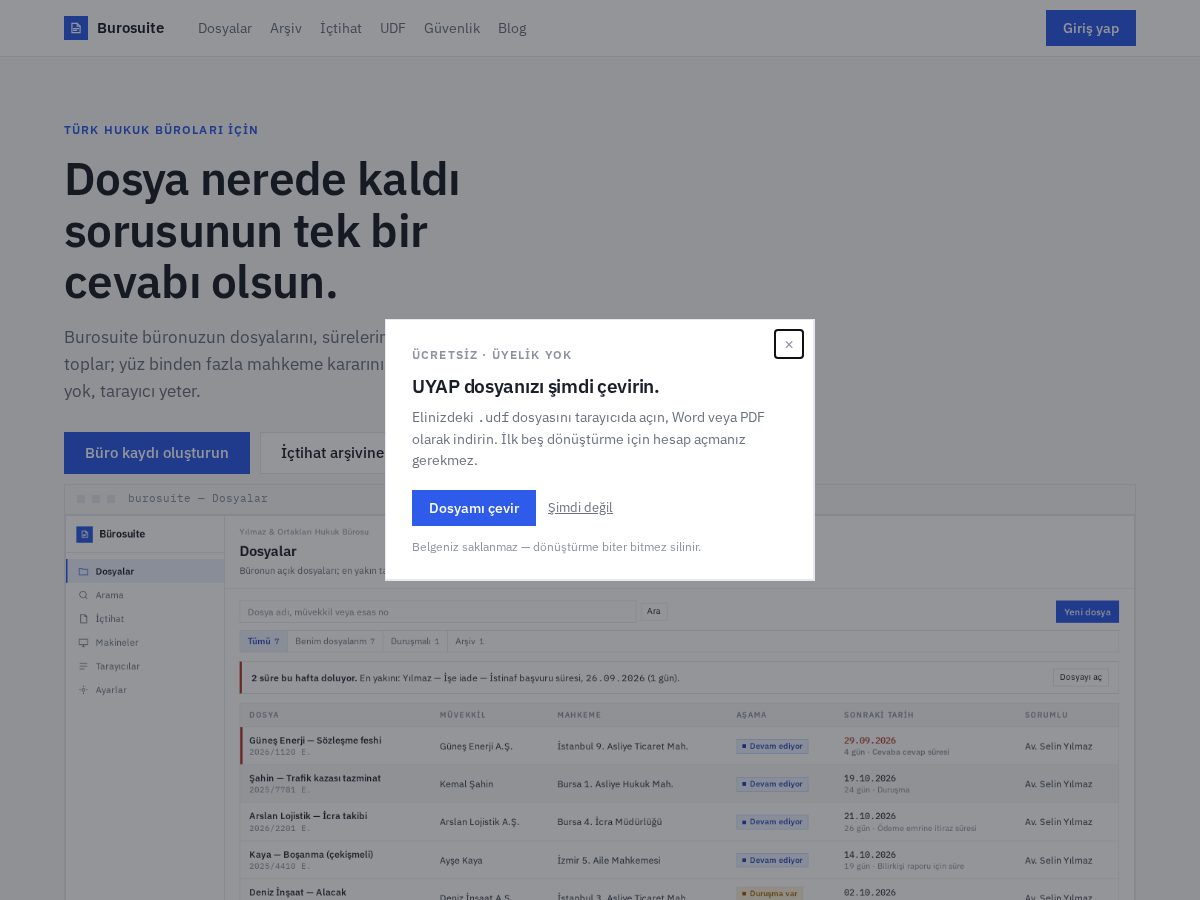Click the AŞAMA column header
The height and width of the screenshot is (900, 1200).
[x=751, y=715]
